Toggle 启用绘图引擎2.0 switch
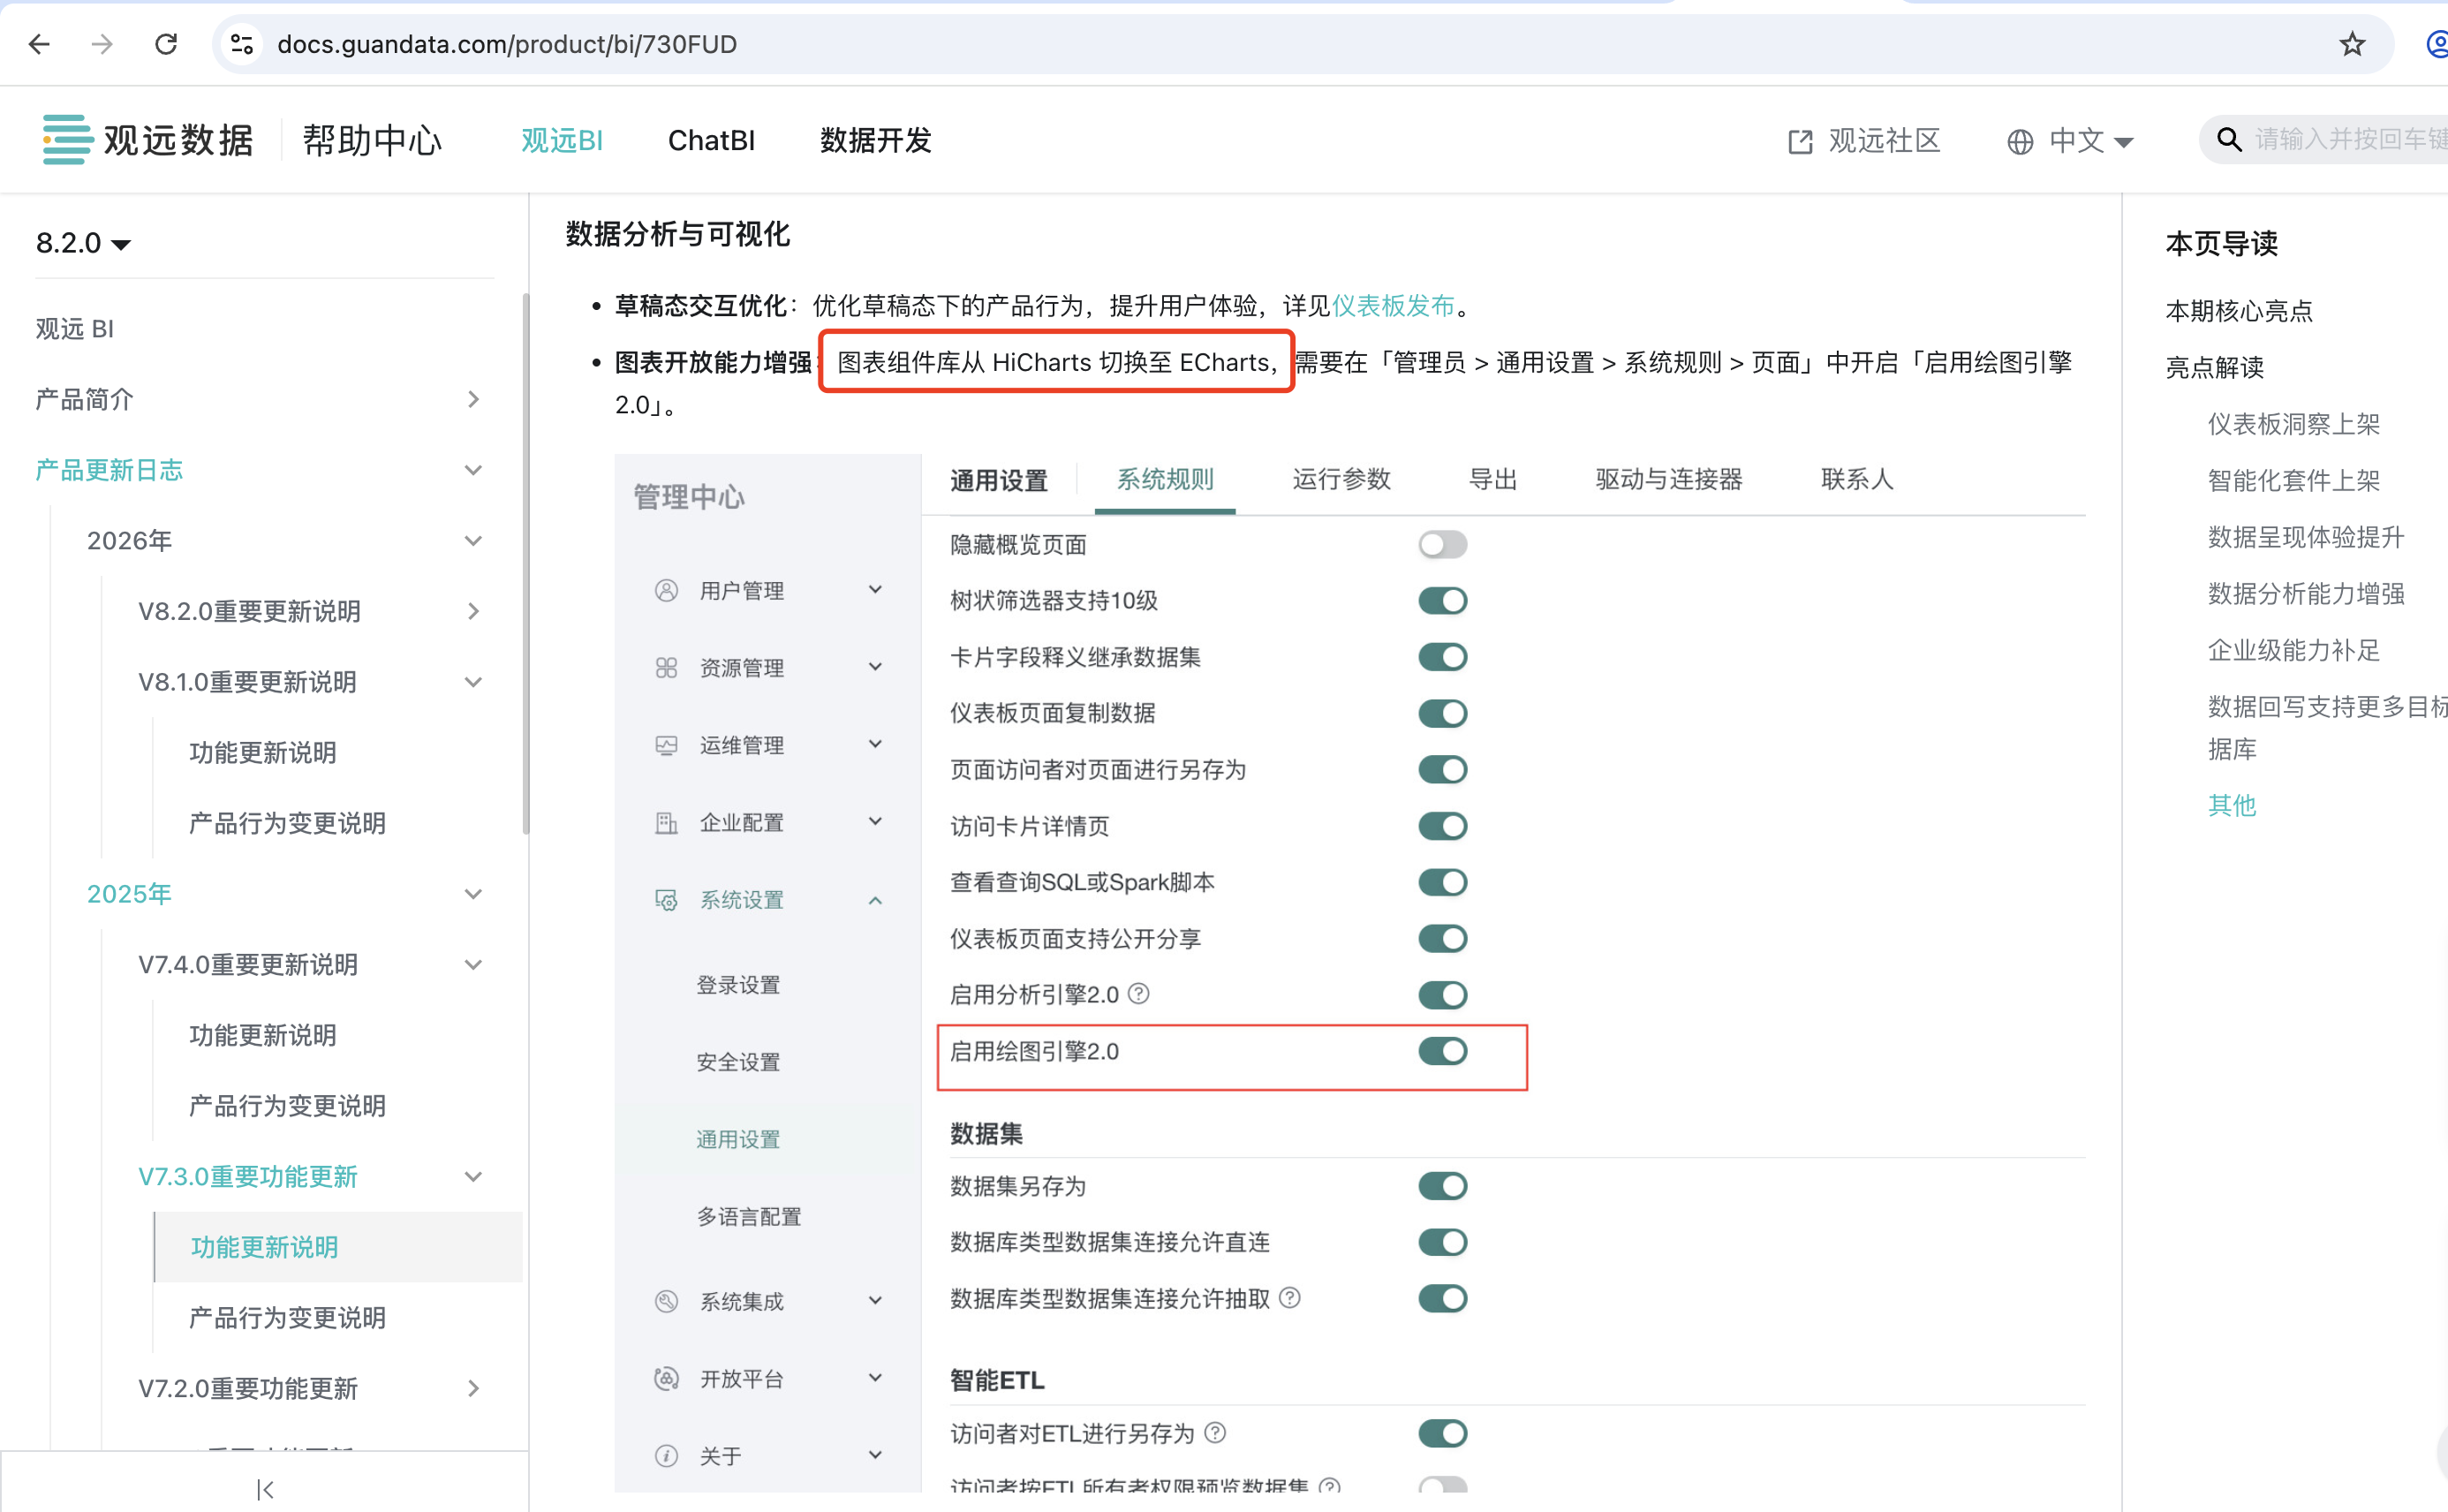The height and width of the screenshot is (1512, 2448). tap(1442, 1051)
